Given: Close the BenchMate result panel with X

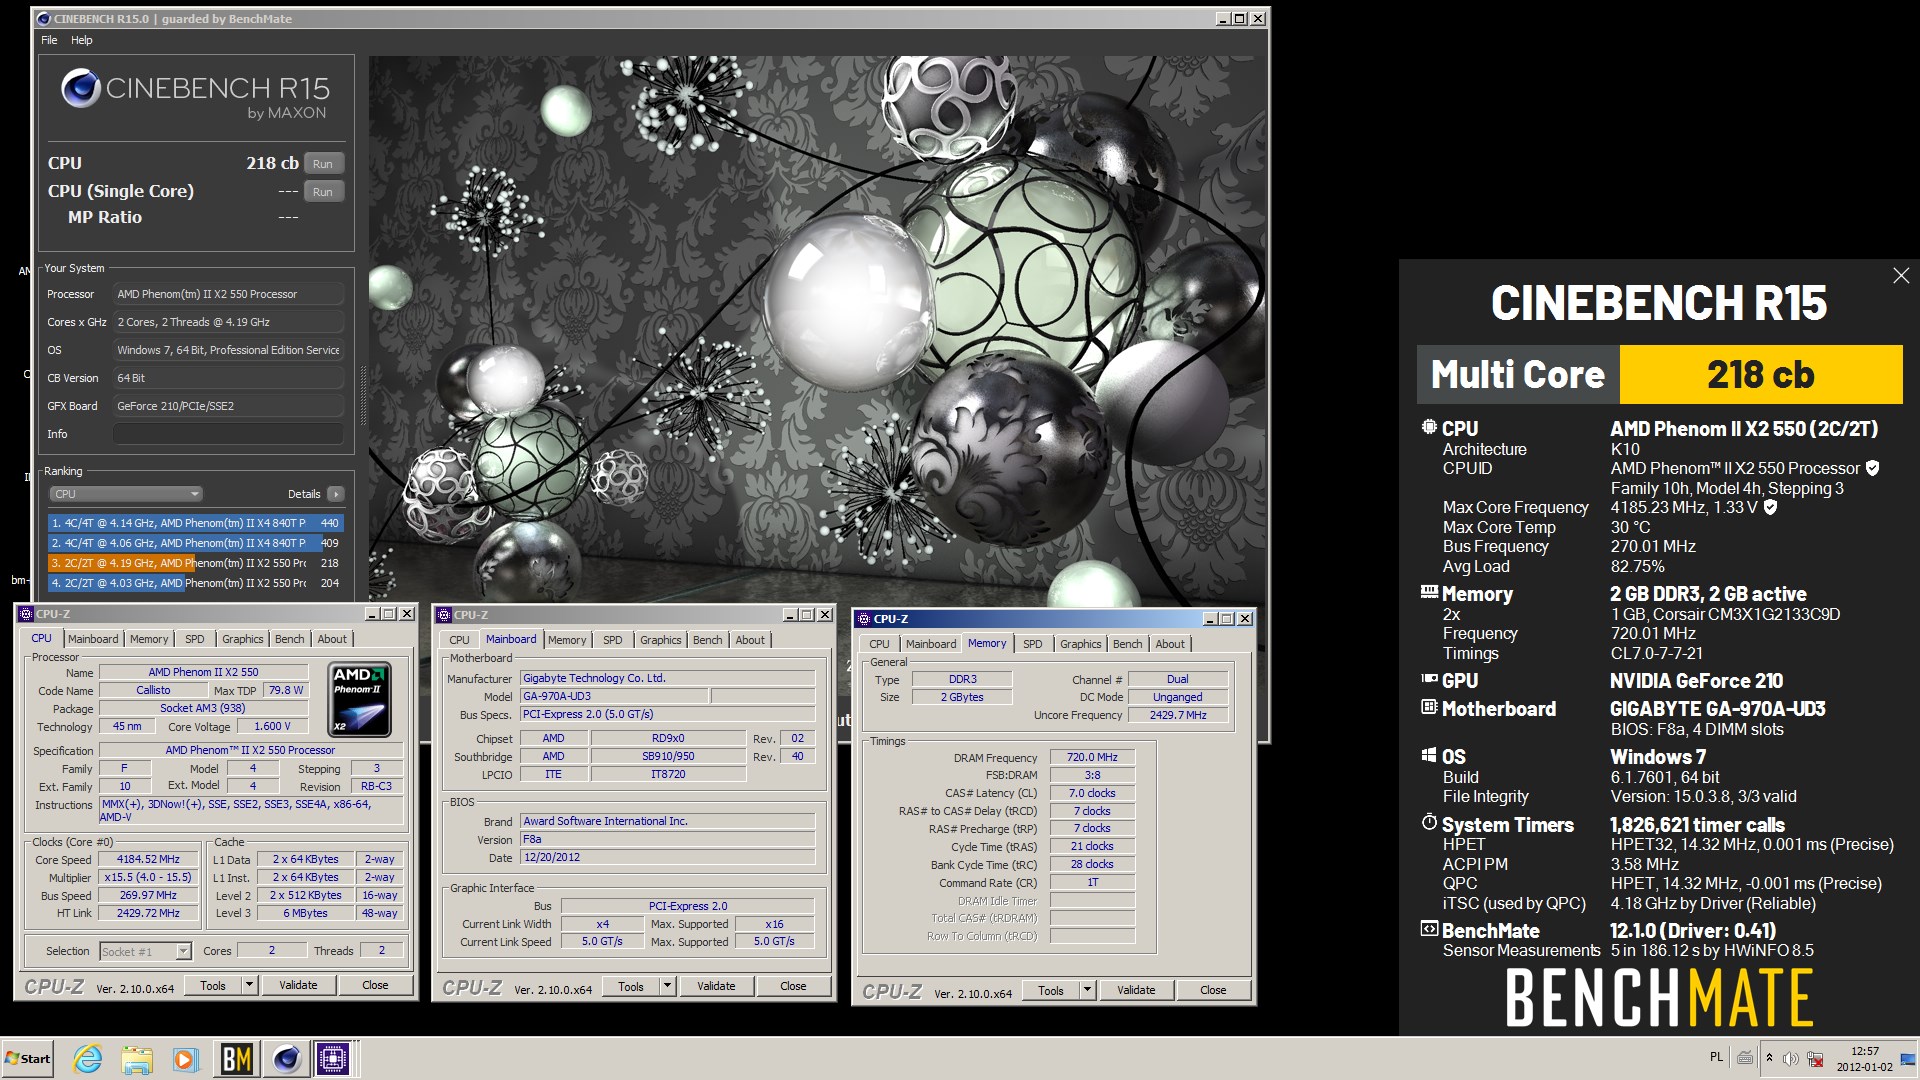Looking at the screenshot, I should [x=1901, y=276].
